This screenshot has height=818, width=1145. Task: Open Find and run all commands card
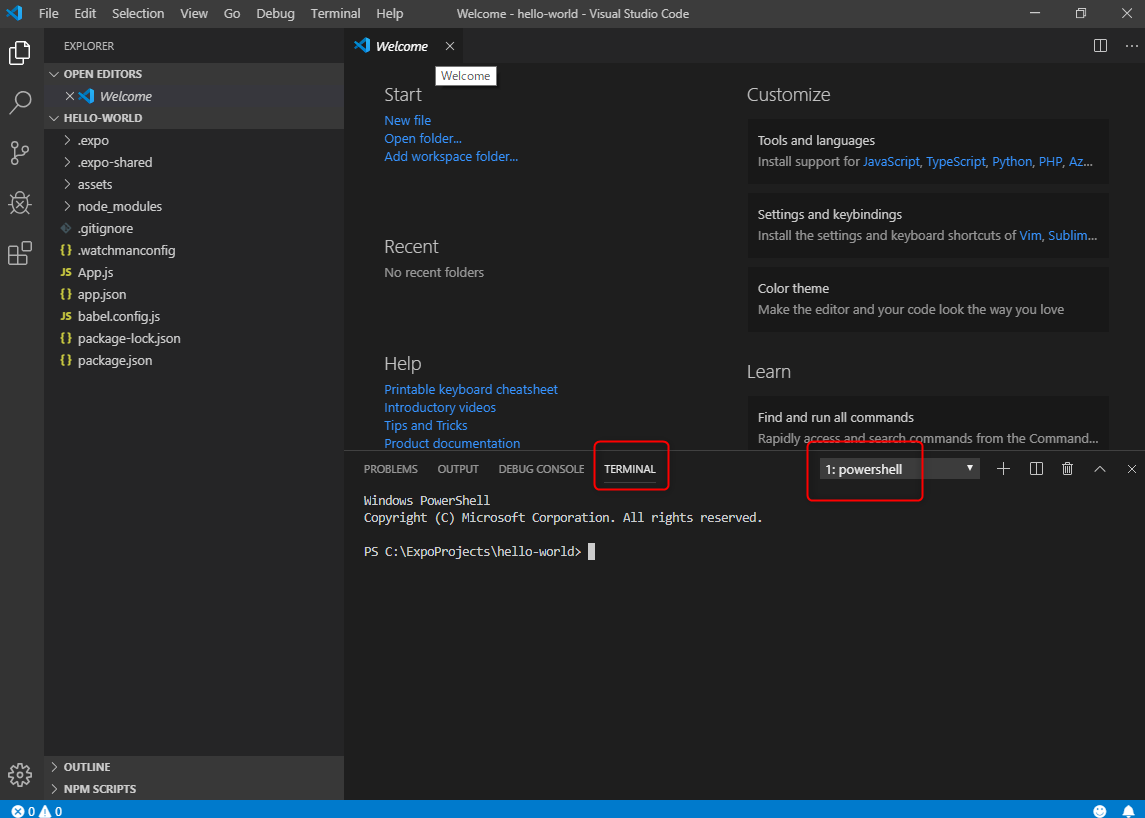pos(927,424)
